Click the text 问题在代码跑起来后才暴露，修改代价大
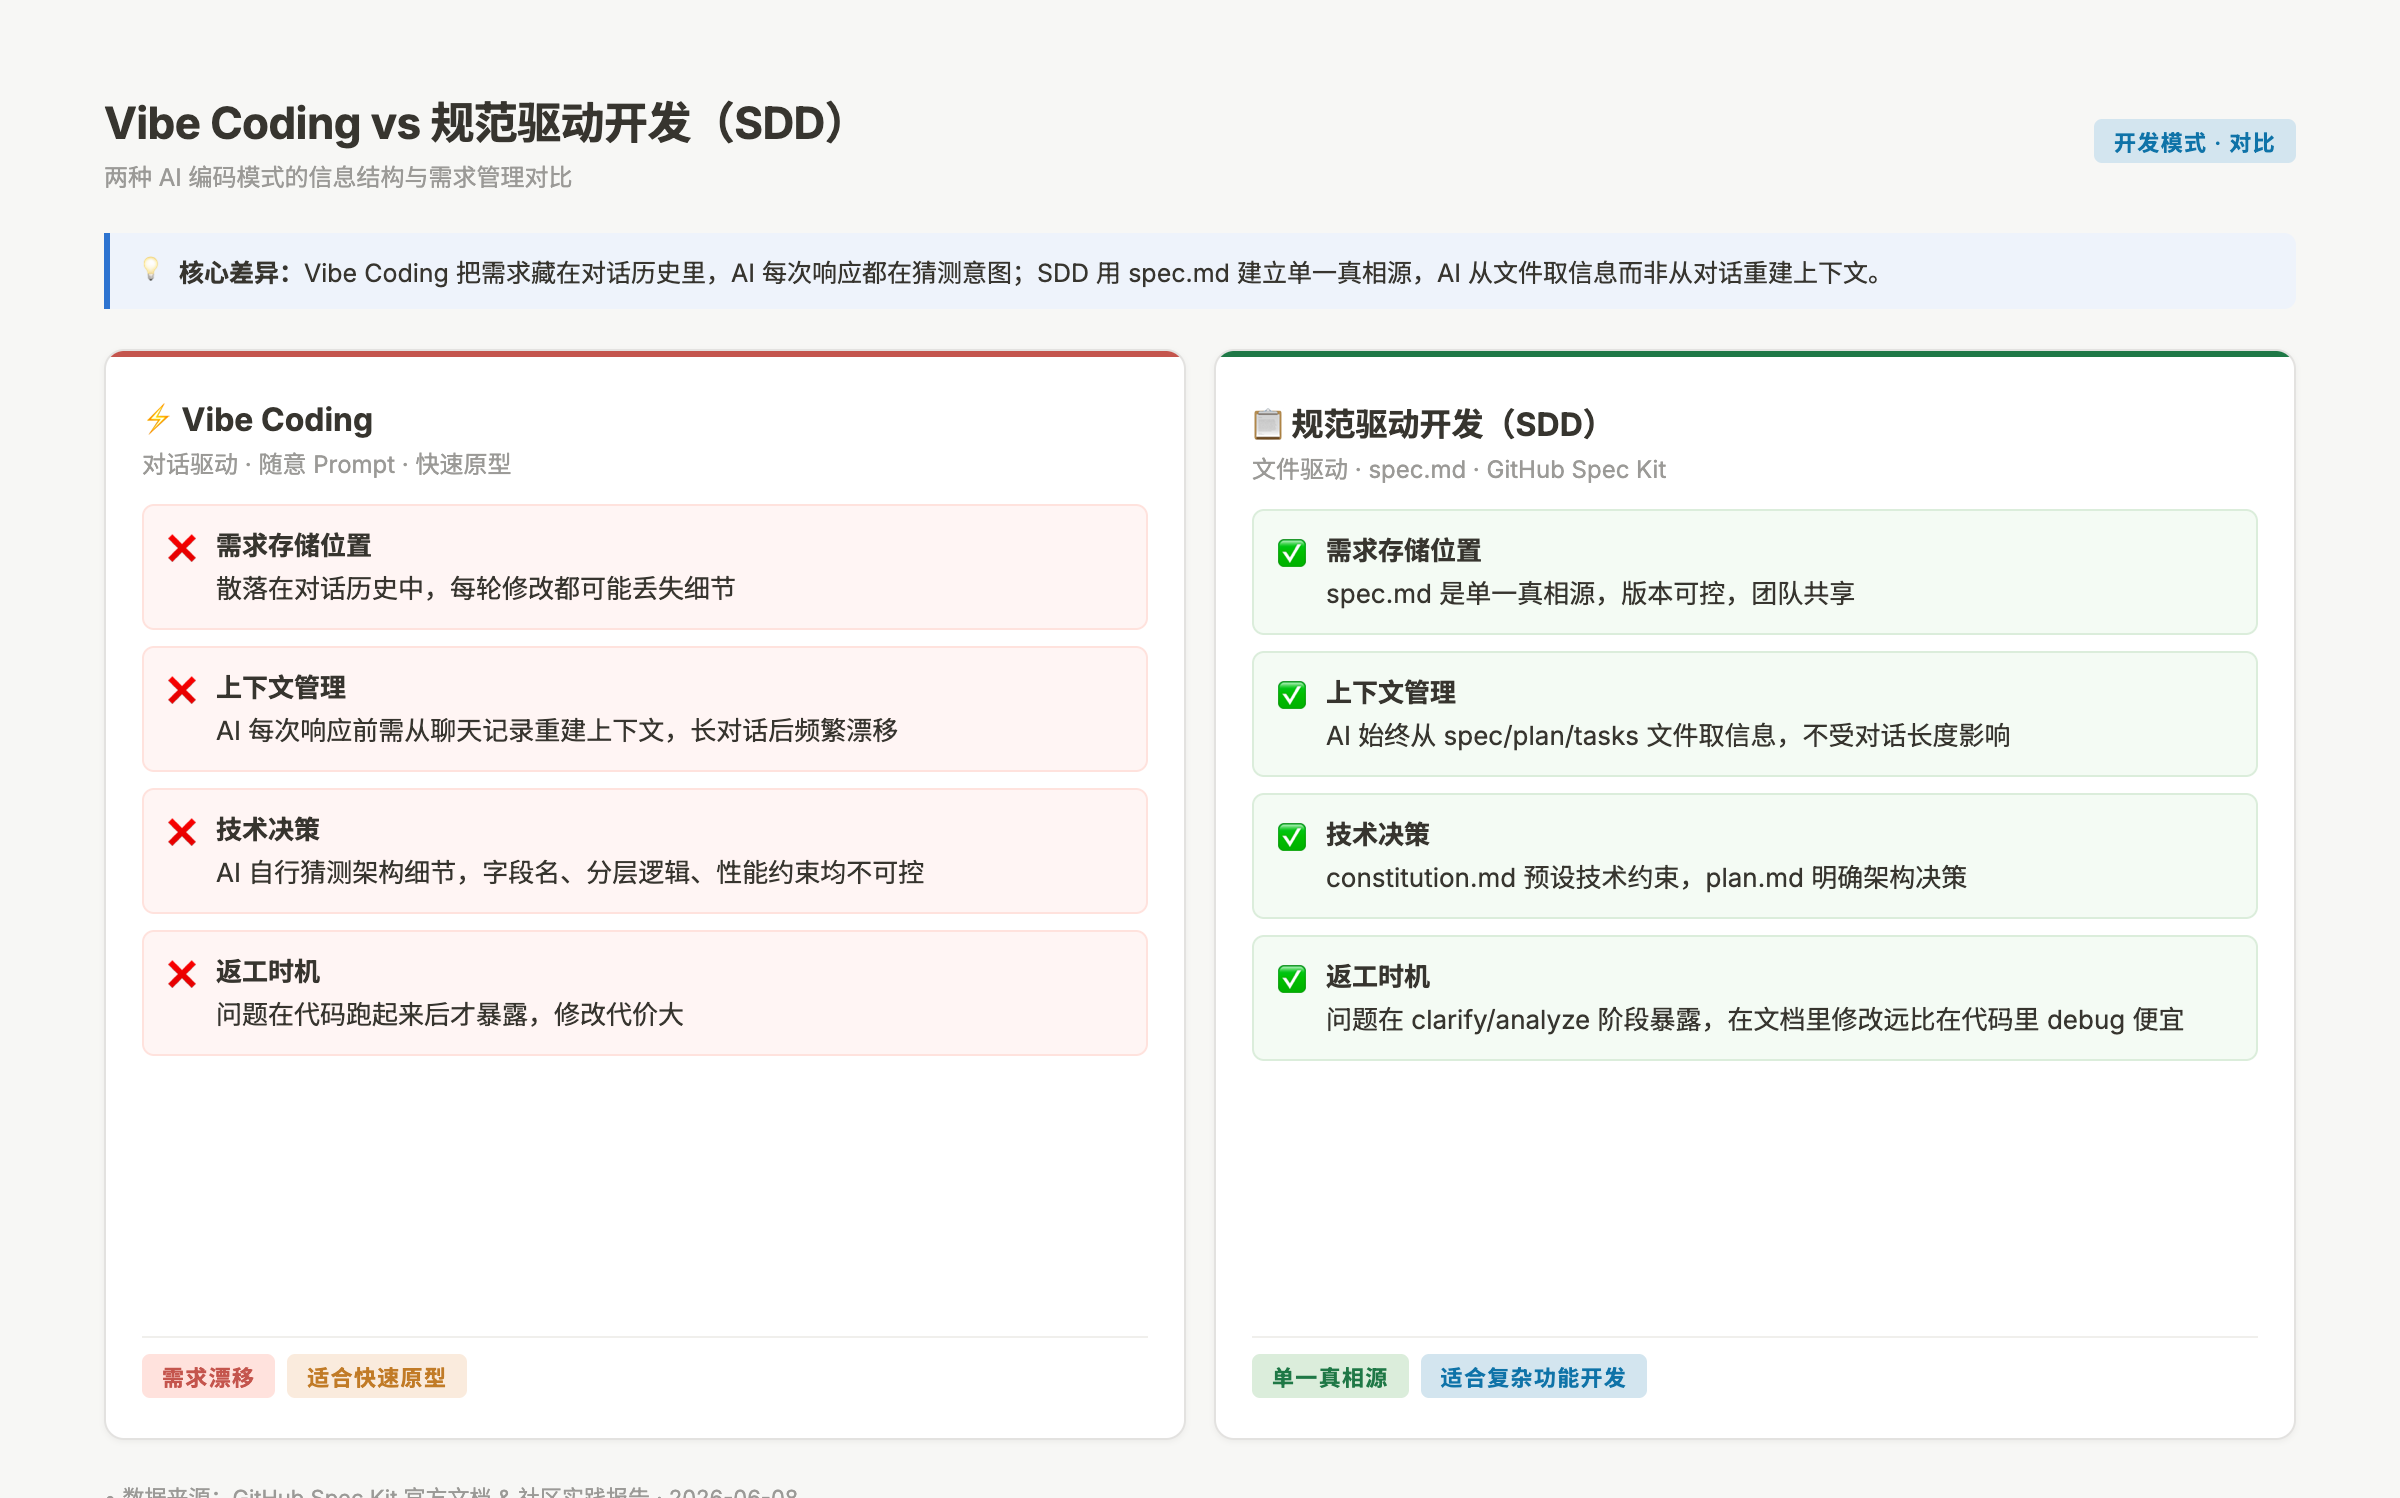The height and width of the screenshot is (1498, 2400). point(449,1014)
